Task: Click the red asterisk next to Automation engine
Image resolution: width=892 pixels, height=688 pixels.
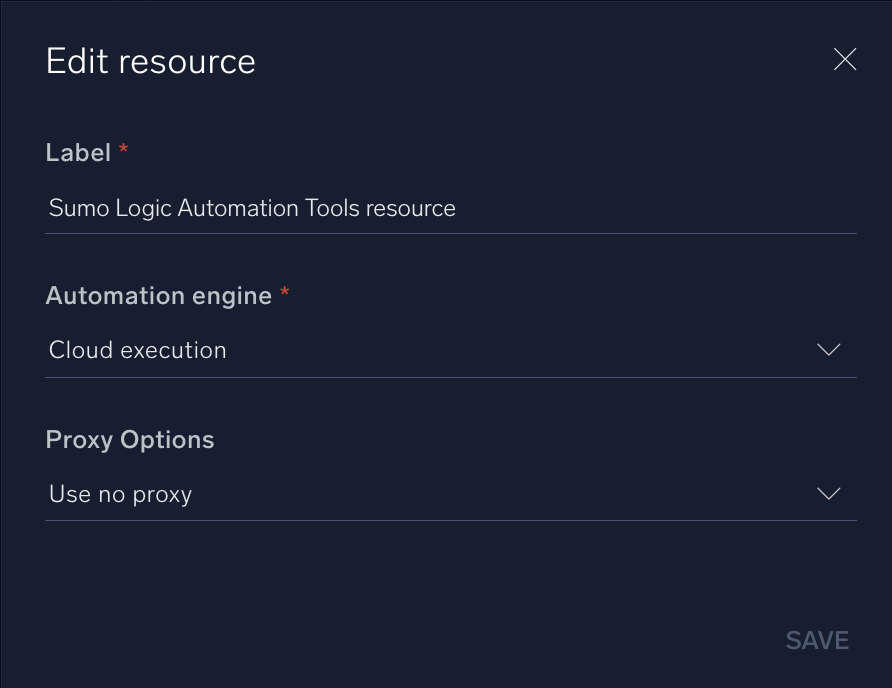Action: [284, 291]
